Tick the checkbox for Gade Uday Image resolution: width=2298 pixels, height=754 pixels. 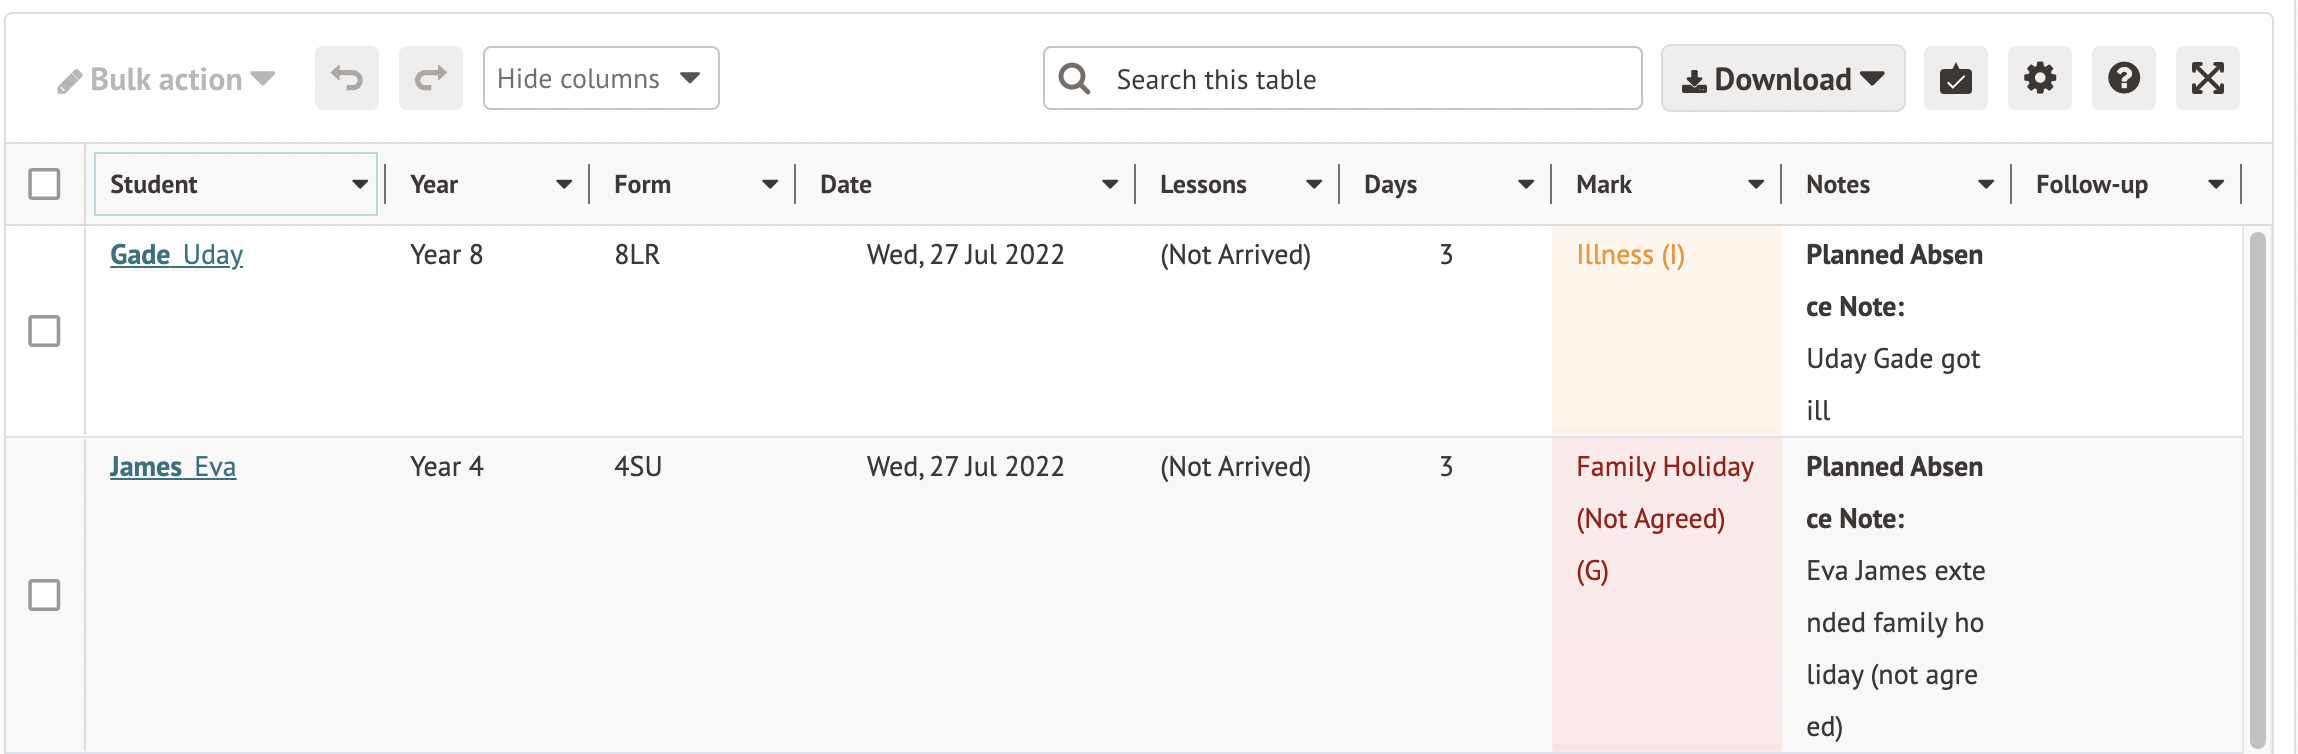point(44,331)
